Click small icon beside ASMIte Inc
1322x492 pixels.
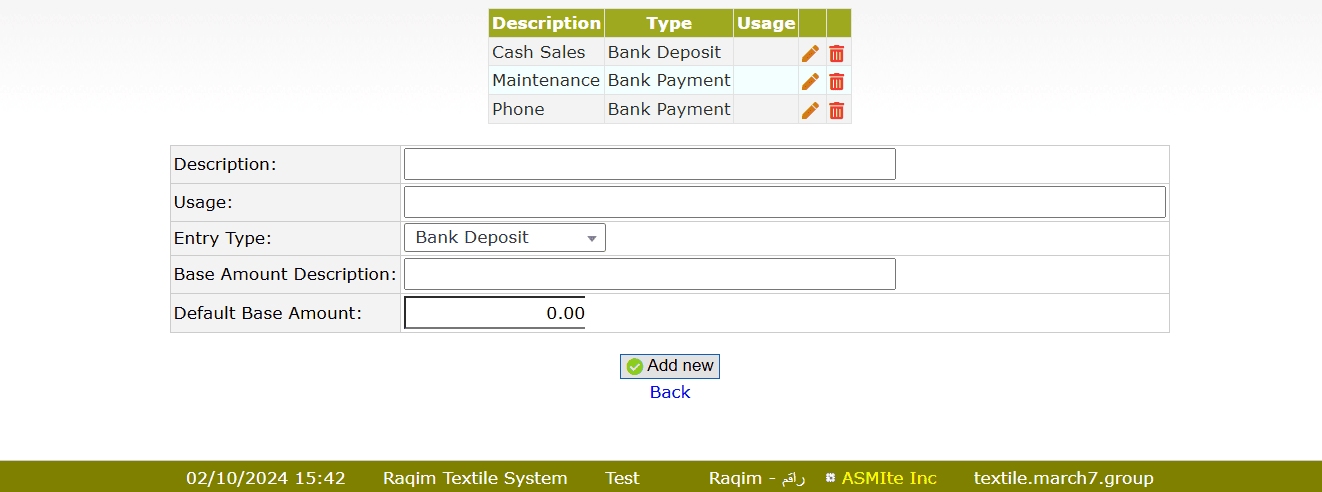(x=830, y=478)
